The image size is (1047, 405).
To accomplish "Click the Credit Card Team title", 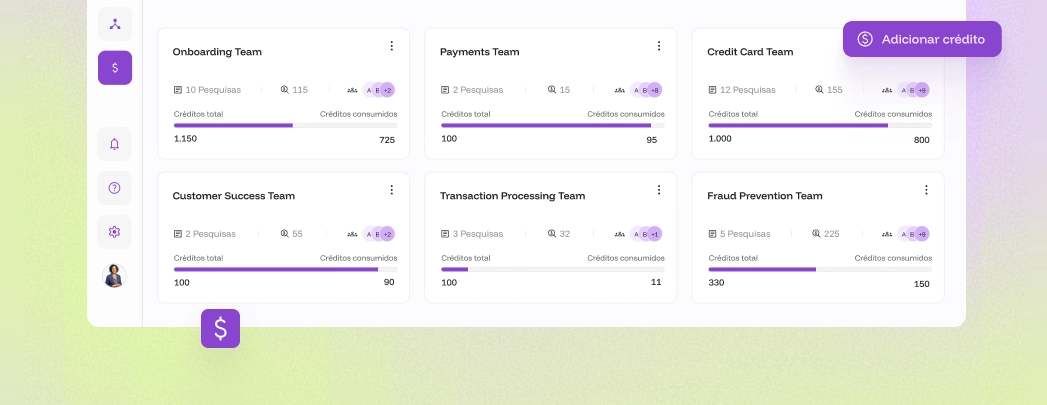I will coord(749,52).
